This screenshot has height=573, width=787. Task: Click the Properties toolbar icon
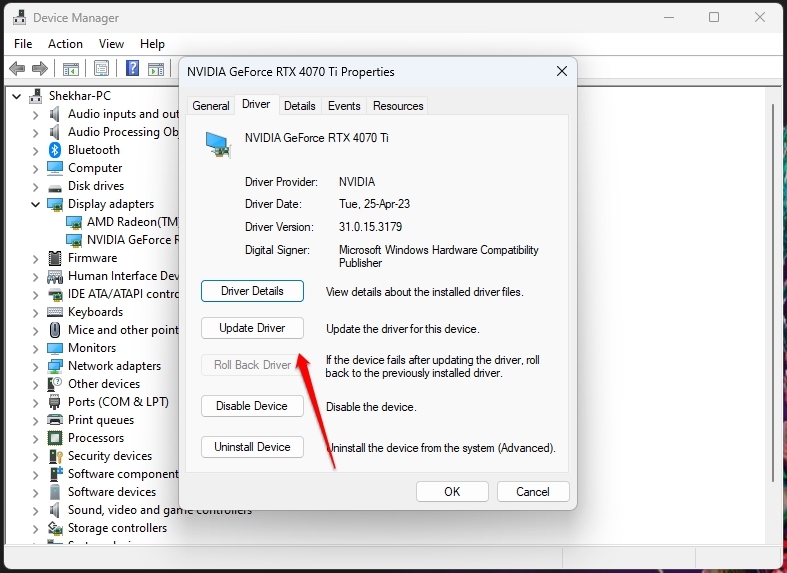coord(101,68)
